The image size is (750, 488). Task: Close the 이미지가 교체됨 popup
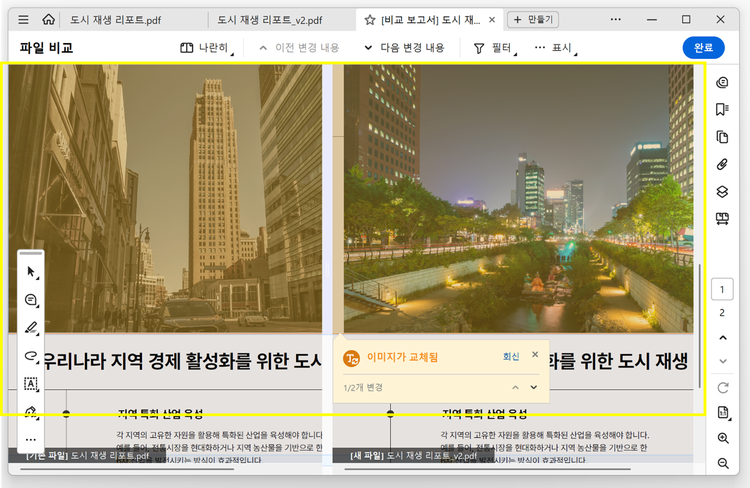point(535,355)
